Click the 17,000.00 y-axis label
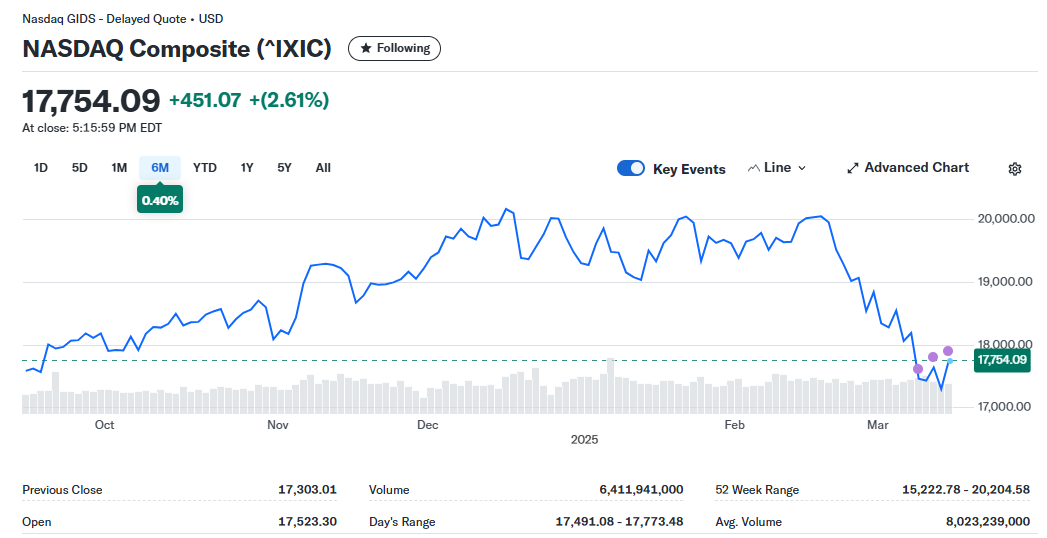The image size is (1047, 538). (1006, 407)
